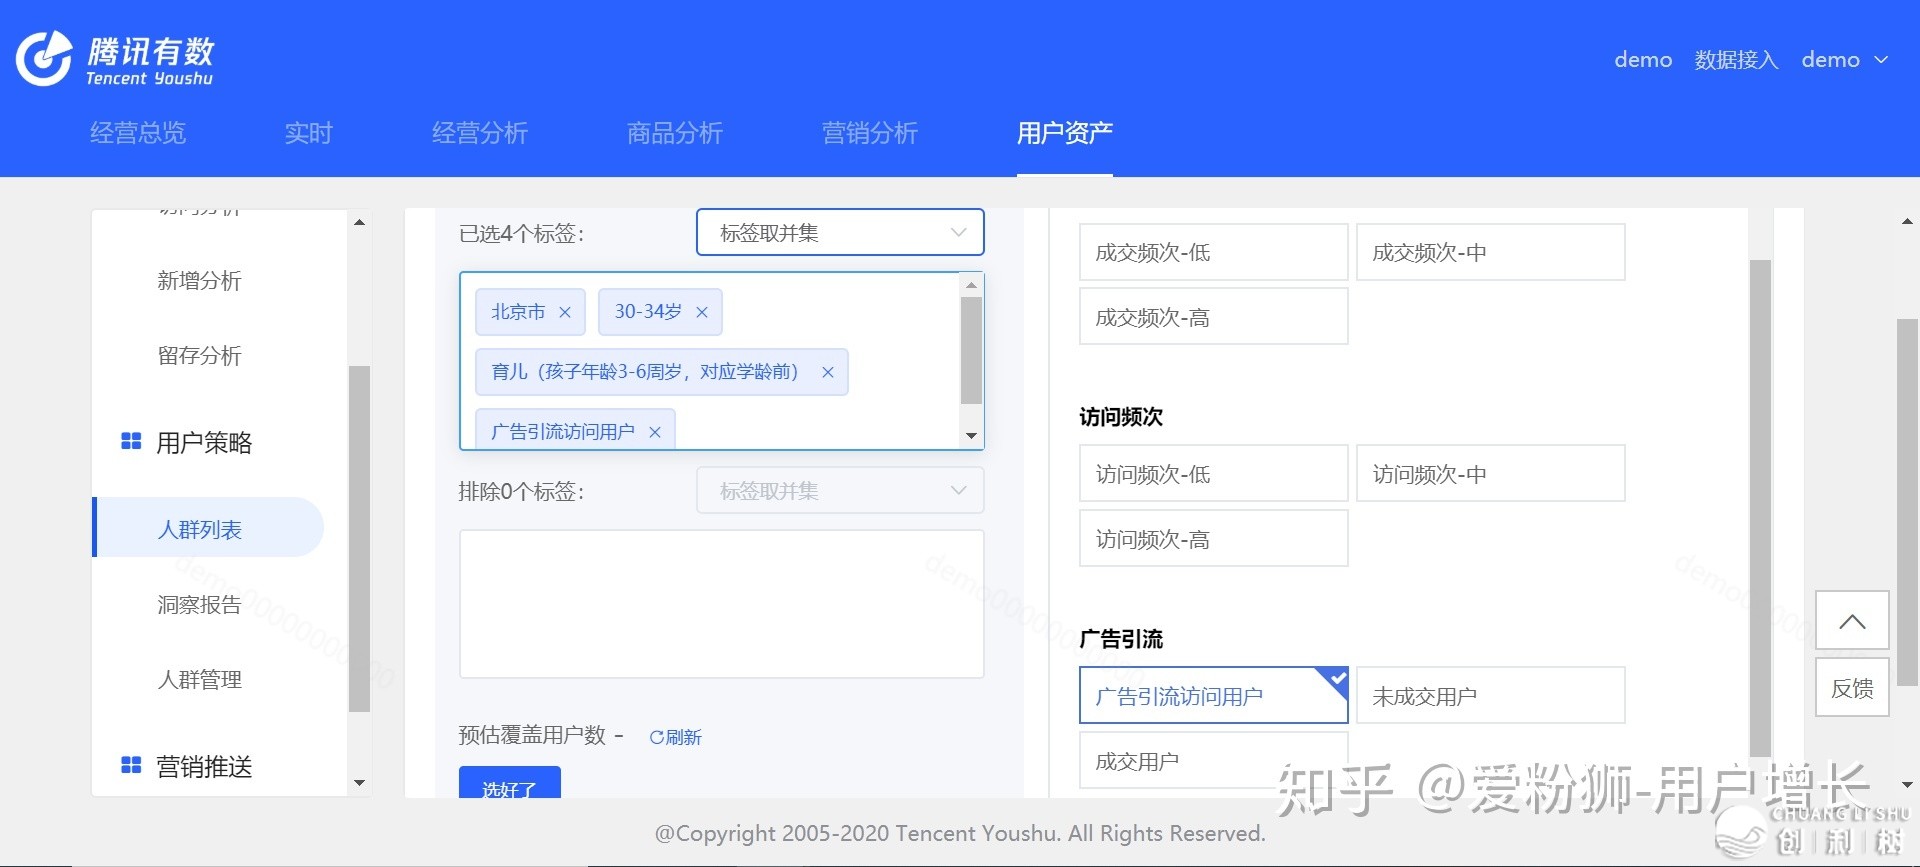1920x867 pixels.
Task: Open the exclude-tags 标签取并集 dropdown
Action: [x=840, y=491]
